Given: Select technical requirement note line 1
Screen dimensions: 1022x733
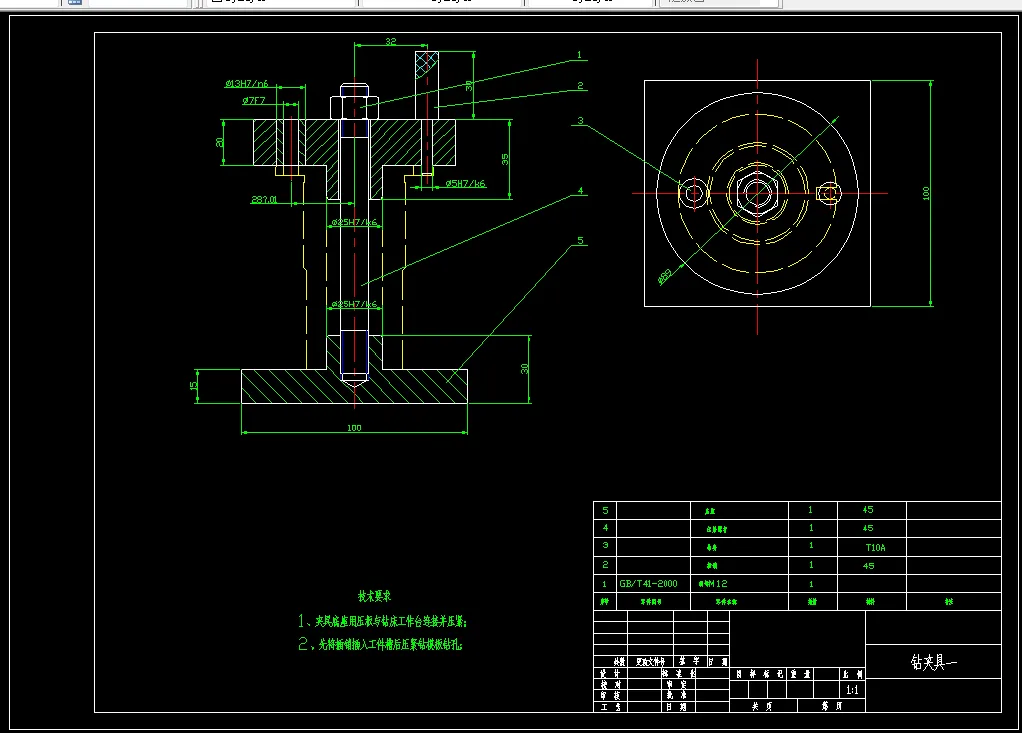Looking at the screenshot, I should click(x=383, y=621).
